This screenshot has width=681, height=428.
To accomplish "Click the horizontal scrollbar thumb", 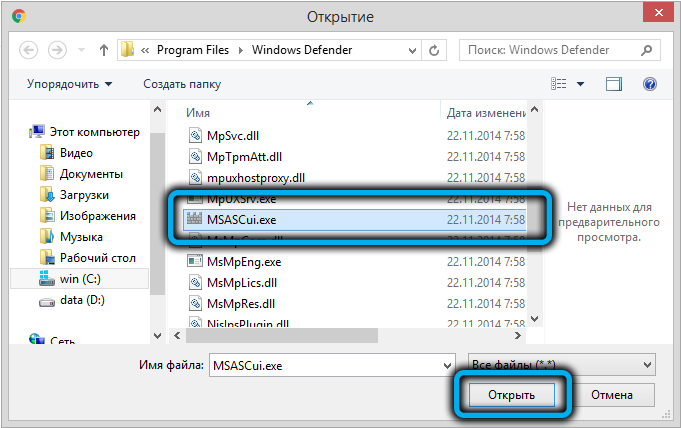I will tap(281, 335).
